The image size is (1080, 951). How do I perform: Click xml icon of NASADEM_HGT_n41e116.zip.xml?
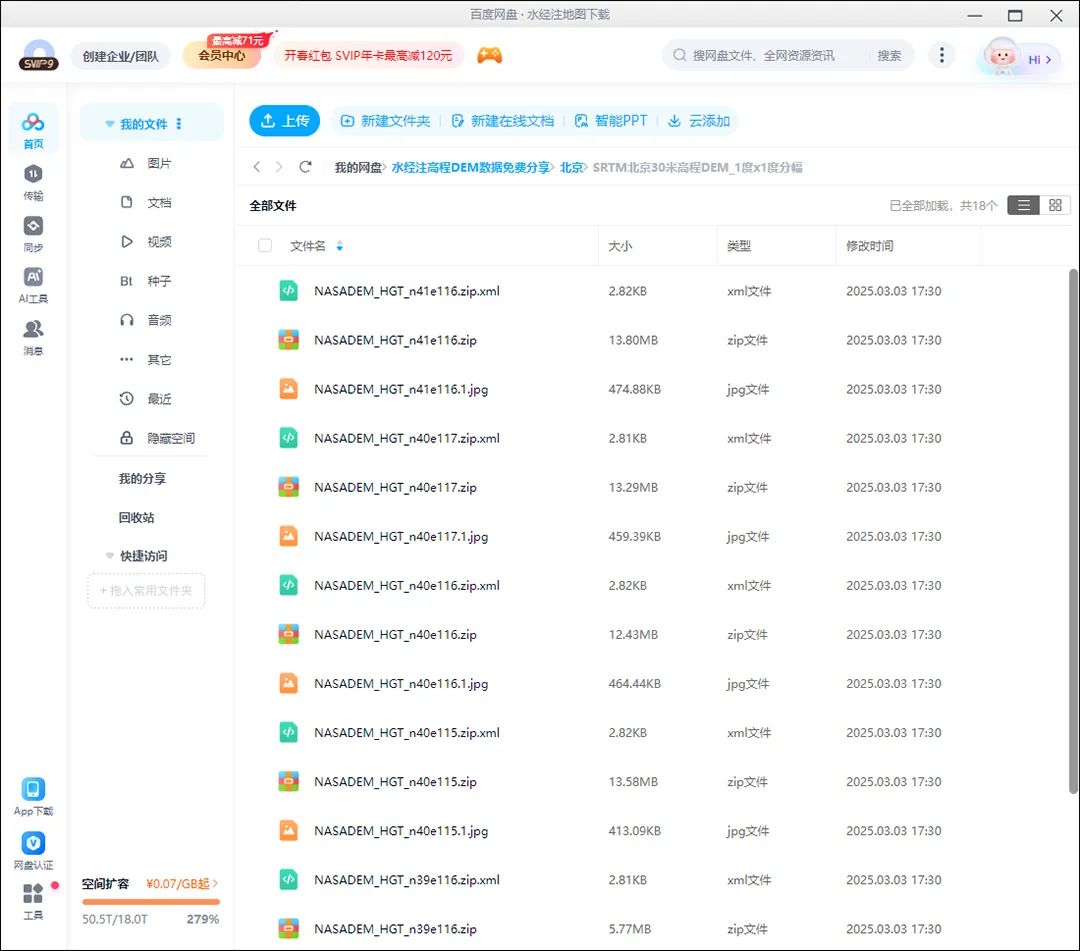pos(289,291)
